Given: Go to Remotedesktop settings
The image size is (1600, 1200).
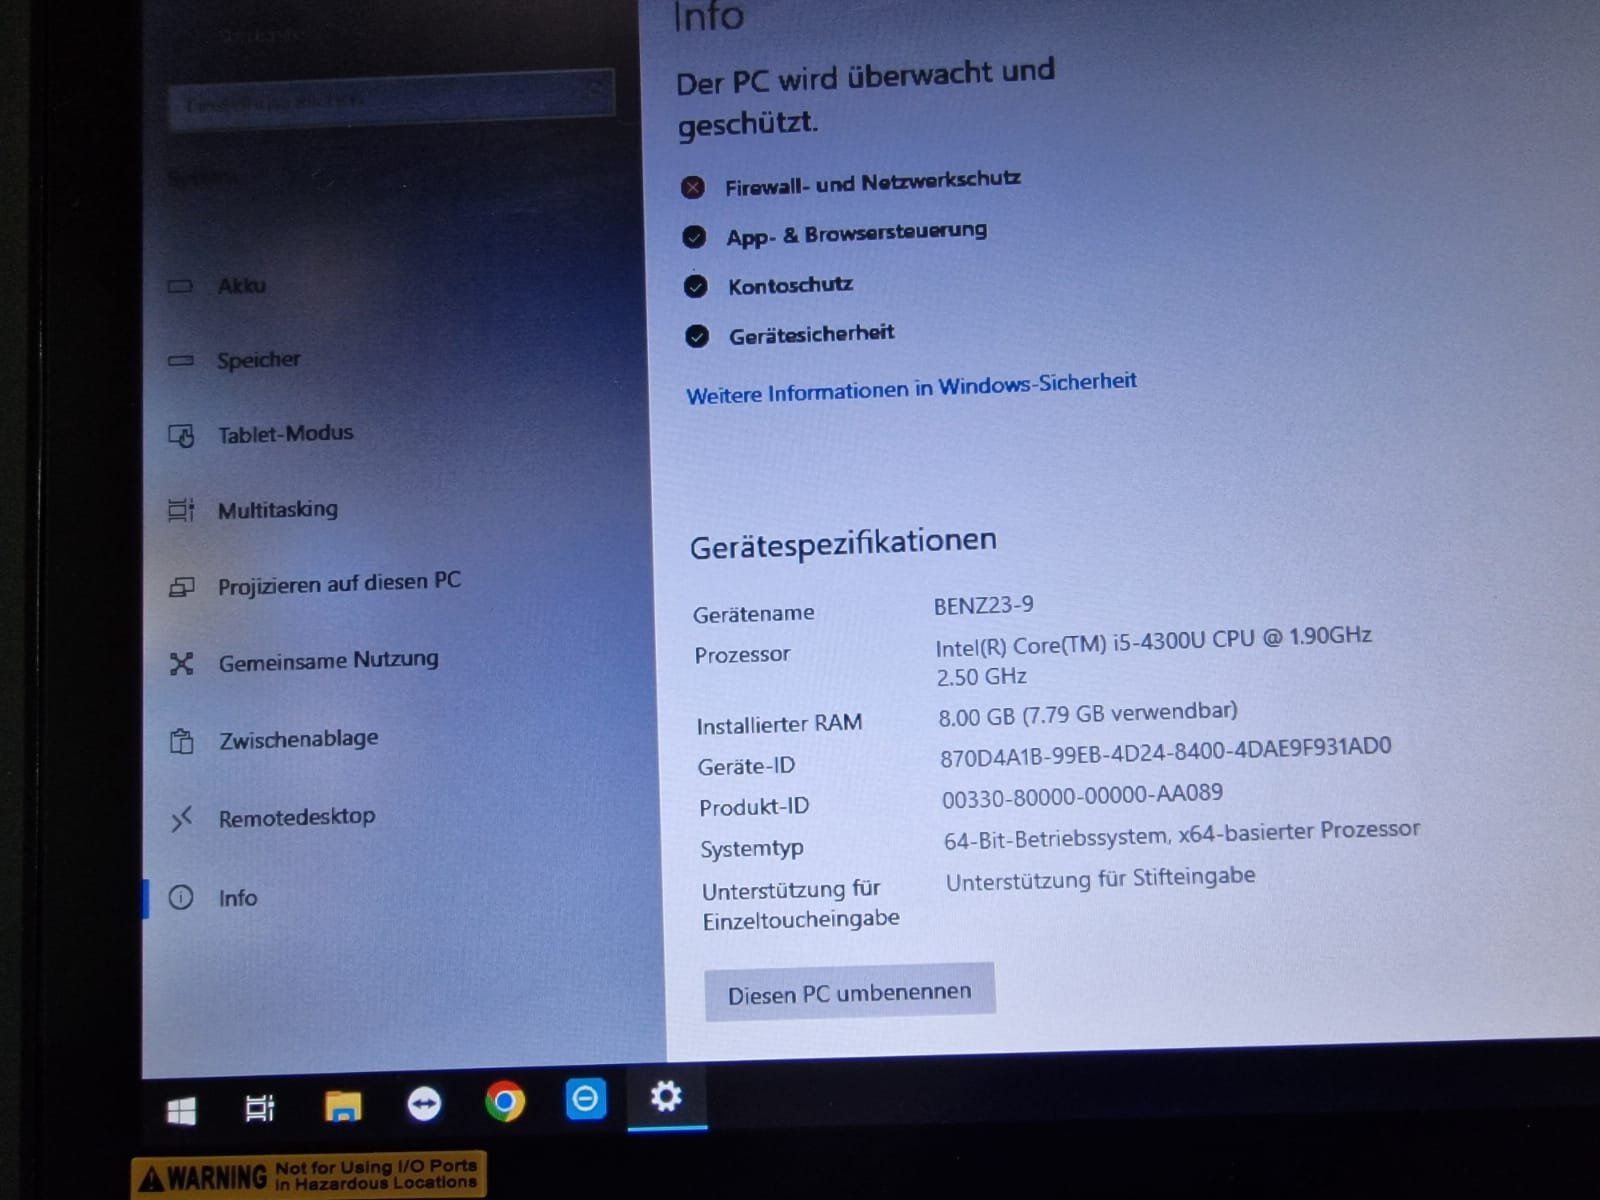Looking at the screenshot, I should click(296, 818).
